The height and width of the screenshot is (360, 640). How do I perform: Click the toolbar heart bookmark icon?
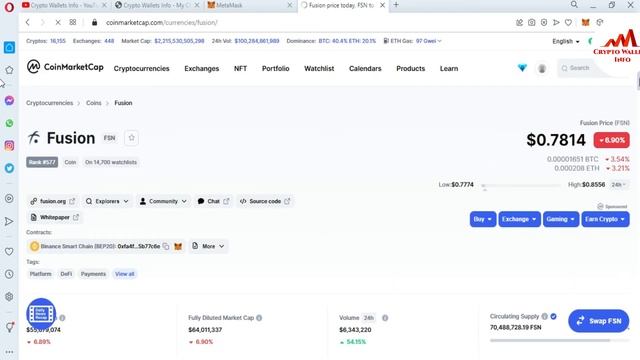click(568, 22)
